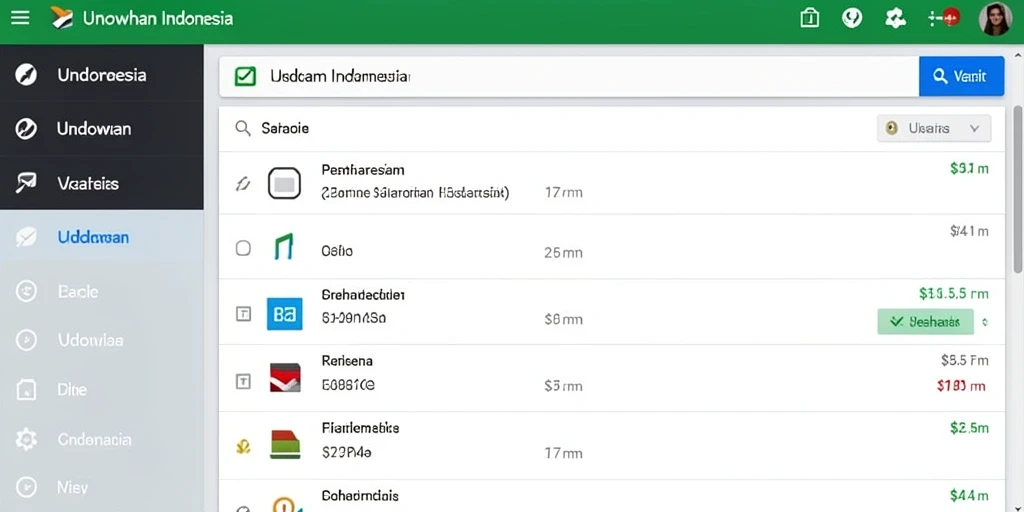Click the red checkmark icon for Rerisena
1024x512 pixels.
[x=285, y=377]
